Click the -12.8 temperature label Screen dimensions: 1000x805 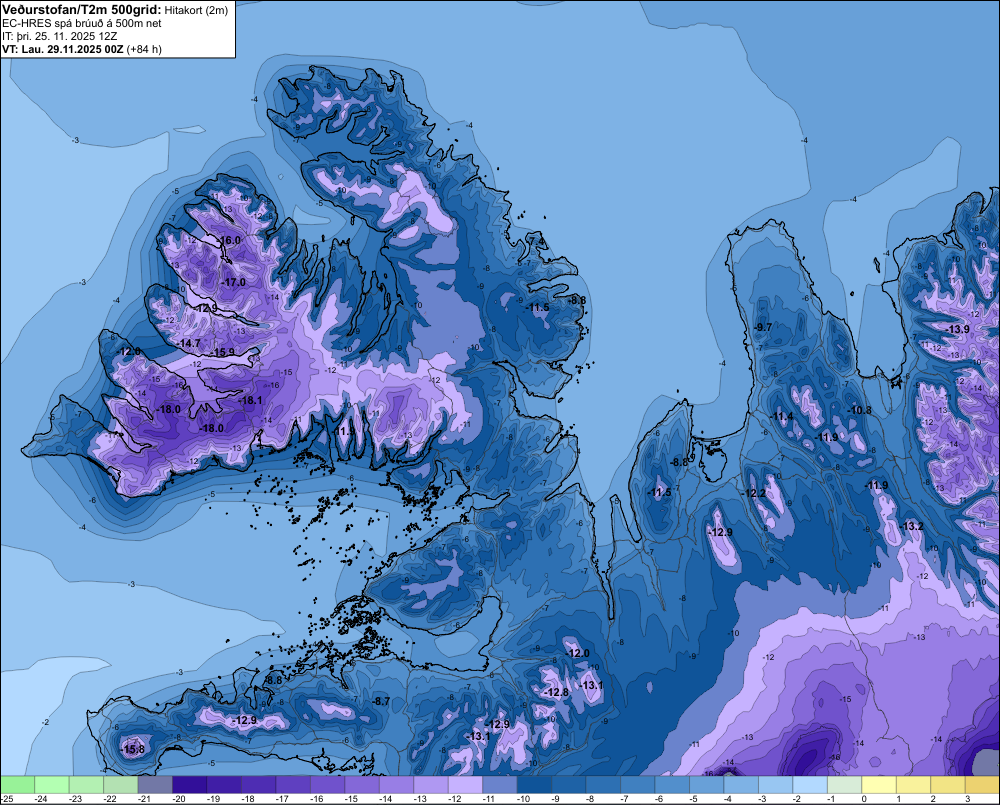tap(557, 692)
